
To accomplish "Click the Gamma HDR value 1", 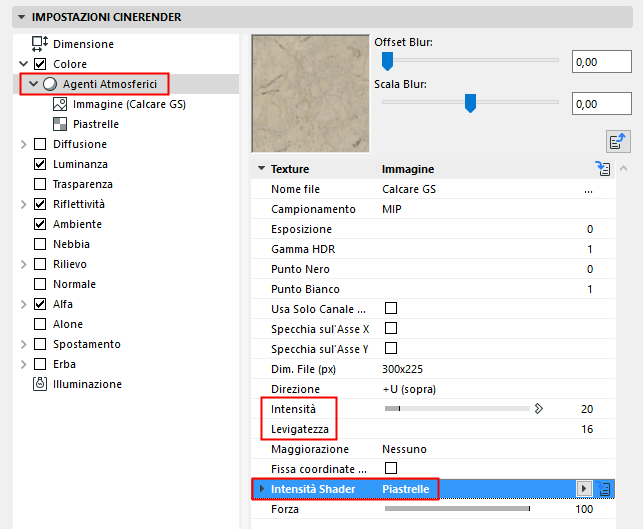I will (x=590, y=249).
